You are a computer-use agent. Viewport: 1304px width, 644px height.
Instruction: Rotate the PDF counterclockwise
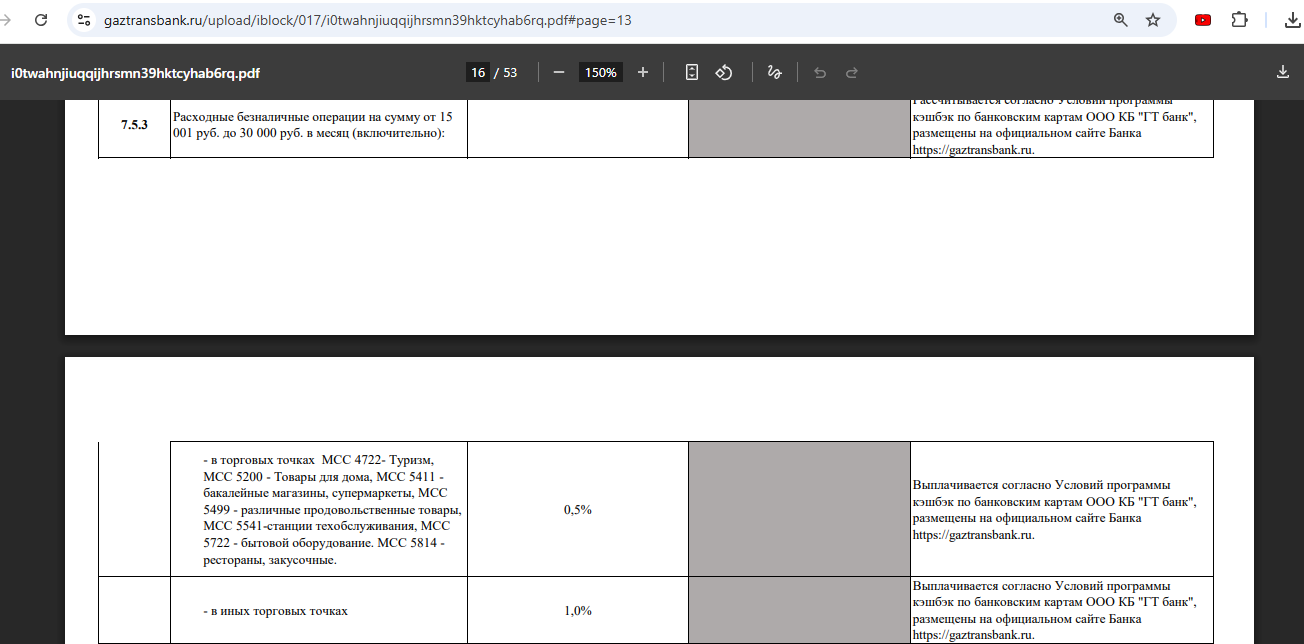pyautogui.click(x=724, y=72)
